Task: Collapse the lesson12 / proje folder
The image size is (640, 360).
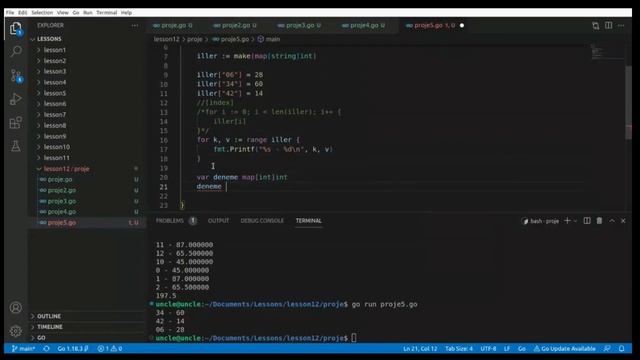Action: coord(66,169)
